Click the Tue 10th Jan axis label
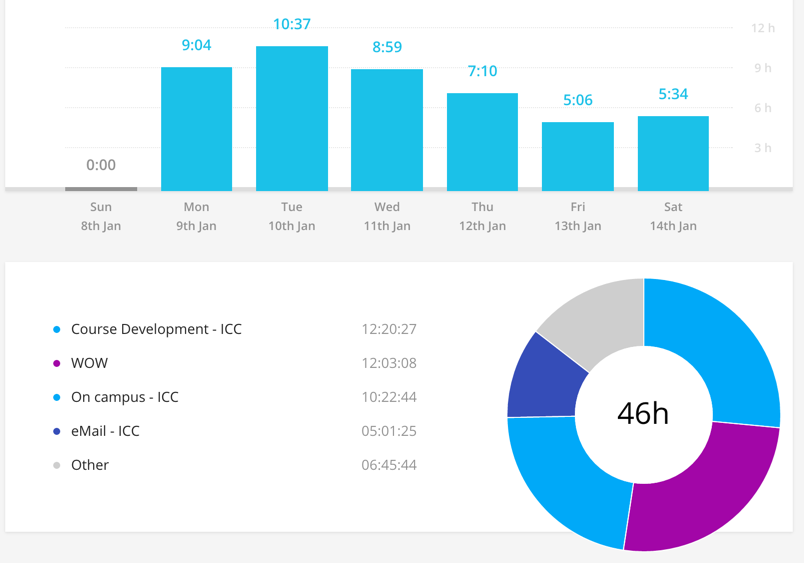 point(292,216)
